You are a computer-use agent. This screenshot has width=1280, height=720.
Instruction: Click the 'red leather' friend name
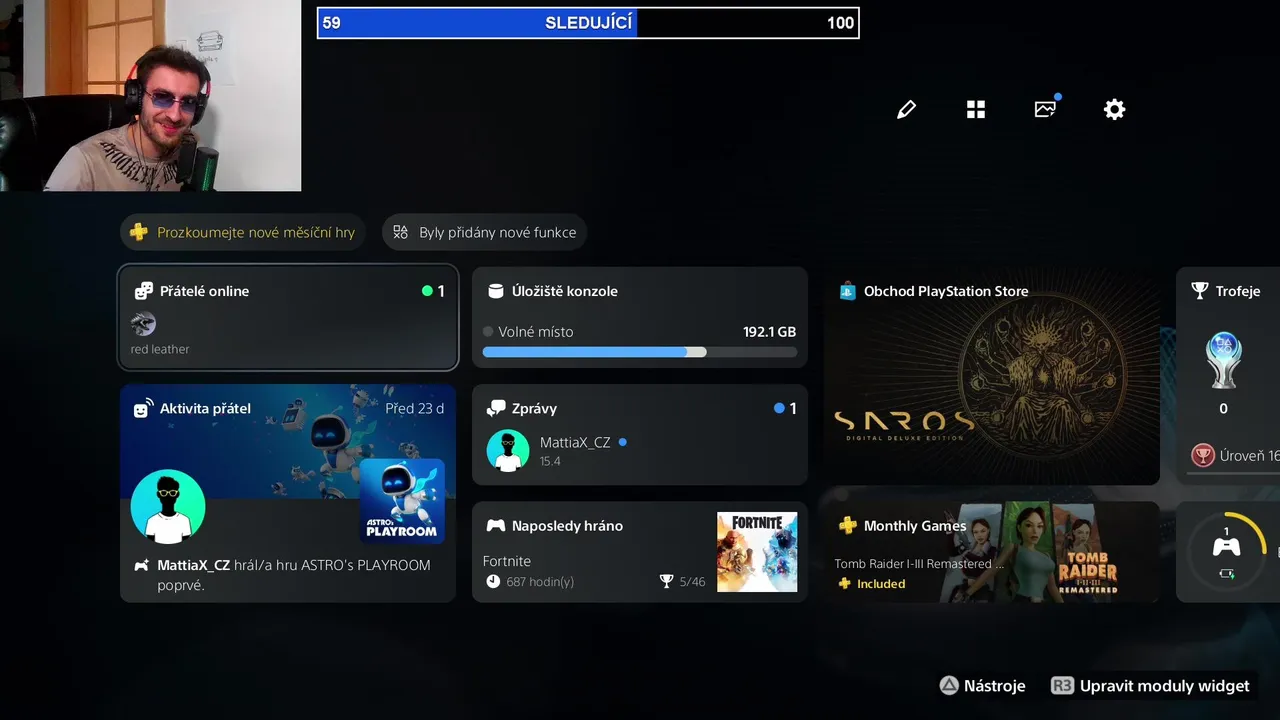[160, 349]
